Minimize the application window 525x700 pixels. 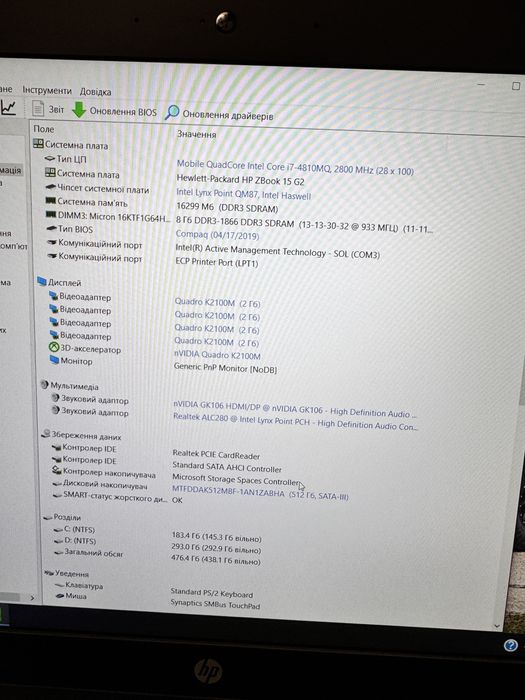click(481, 84)
